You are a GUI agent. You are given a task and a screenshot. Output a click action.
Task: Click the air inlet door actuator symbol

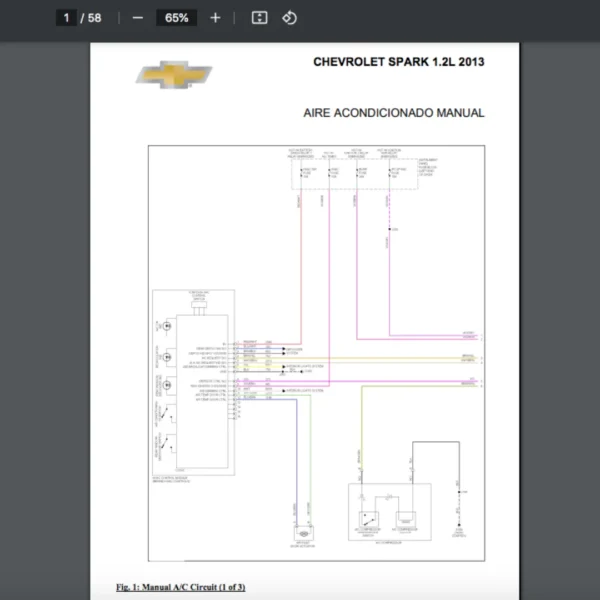pyautogui.click(x=300, y=532)
